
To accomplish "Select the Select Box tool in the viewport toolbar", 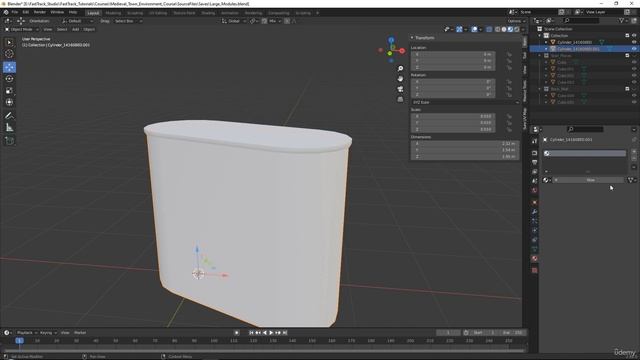I will (9, 42).
